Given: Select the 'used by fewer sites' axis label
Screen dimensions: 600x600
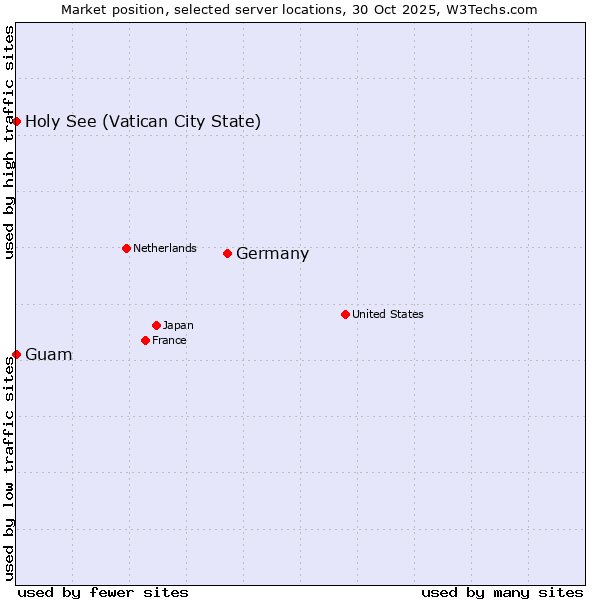Looking at the screenshot, I should 103,592.
